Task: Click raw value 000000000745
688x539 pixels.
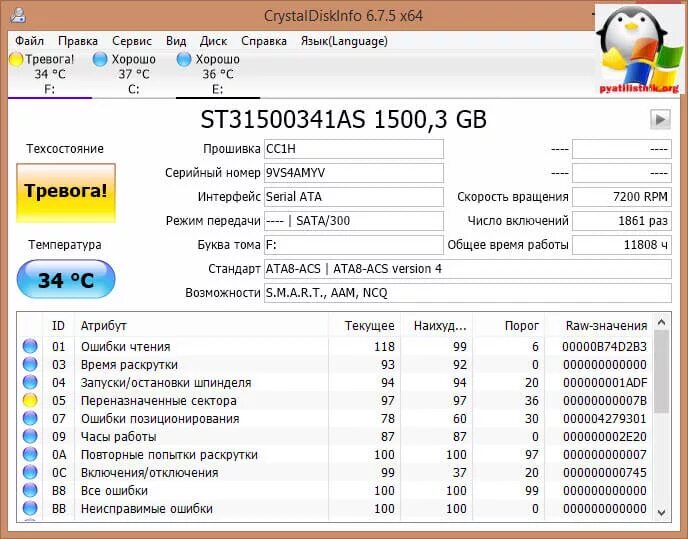Action: [x=605, y=473]
